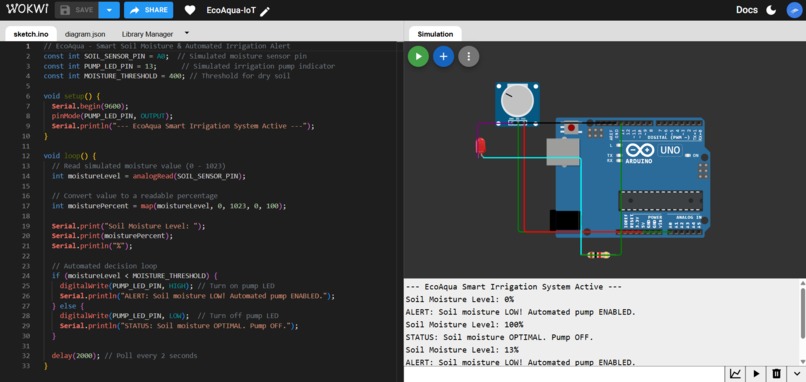Image resolution: width=806 pixels, height=382 pixels.
Task: Click 'Serial.begin(9600);' code line
Action: click(x=89, y=106)
